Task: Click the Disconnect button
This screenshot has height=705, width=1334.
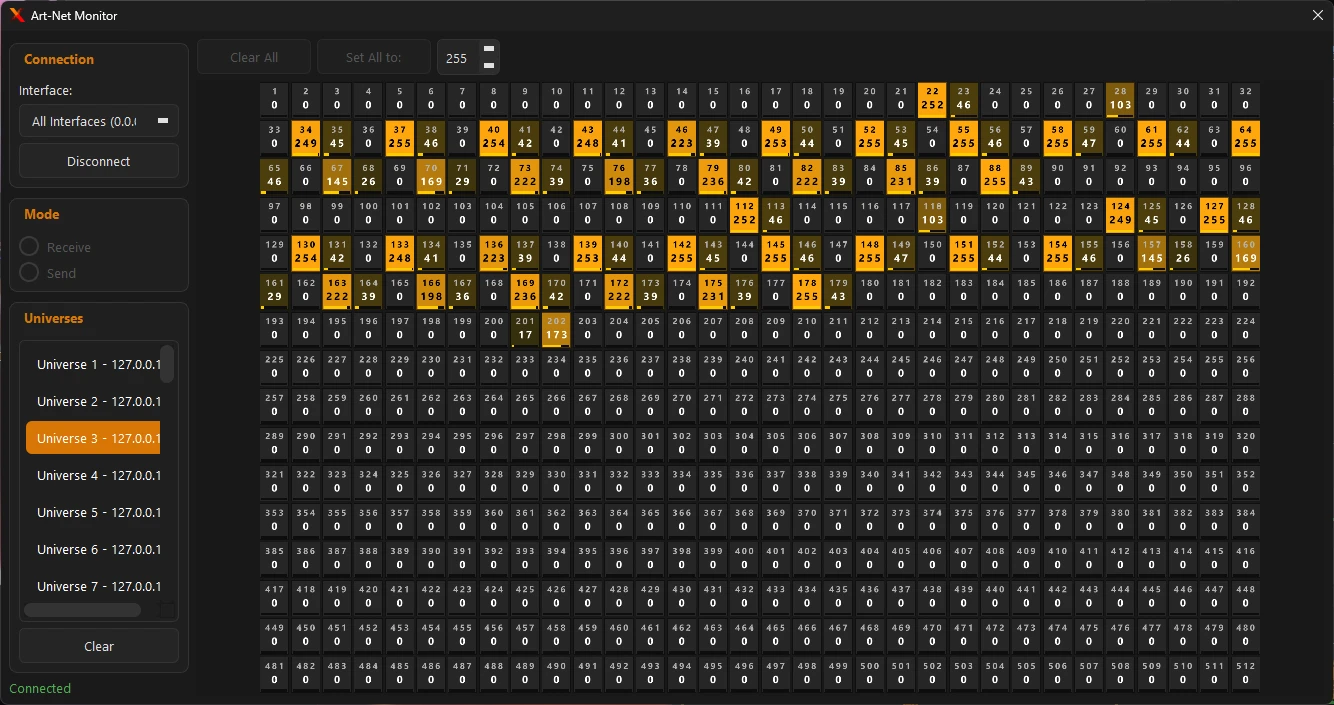Action: 99,161
